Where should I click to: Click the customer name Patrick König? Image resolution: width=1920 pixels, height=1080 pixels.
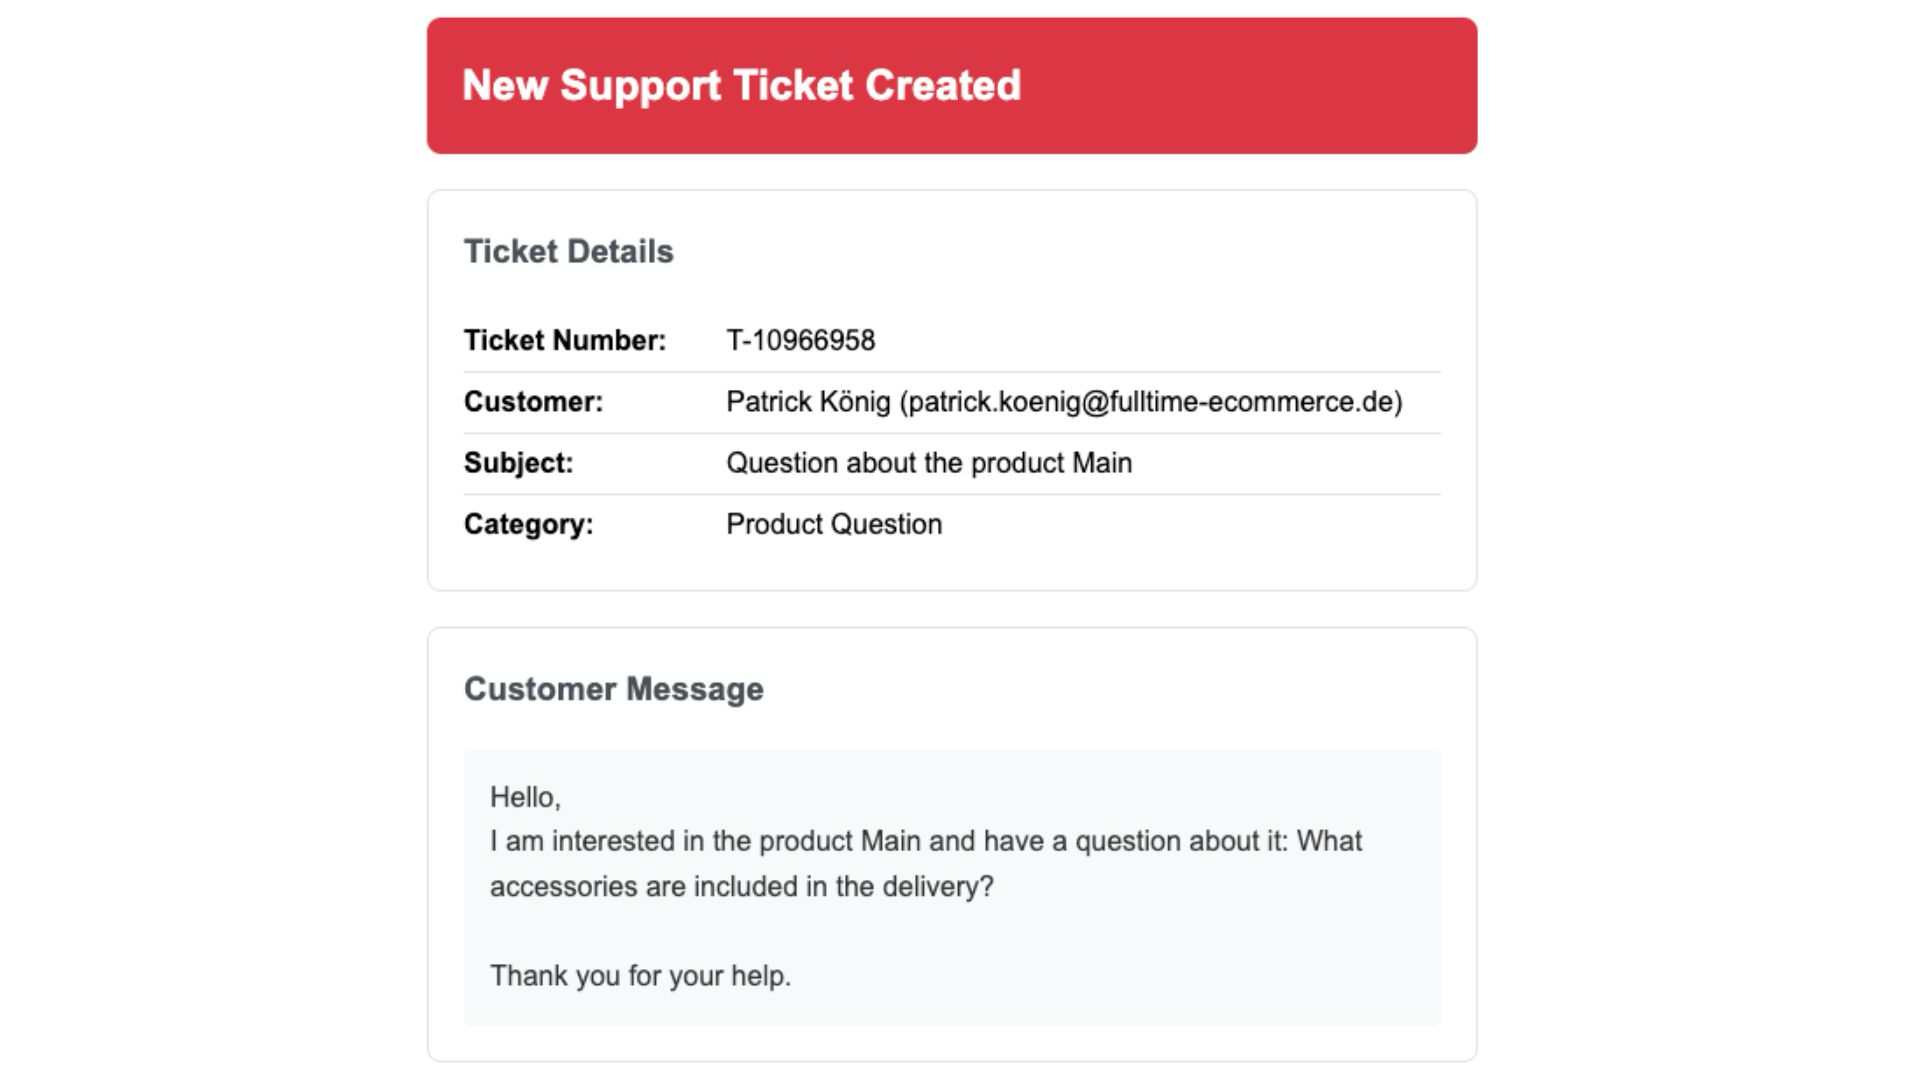[x=807, y=402]
